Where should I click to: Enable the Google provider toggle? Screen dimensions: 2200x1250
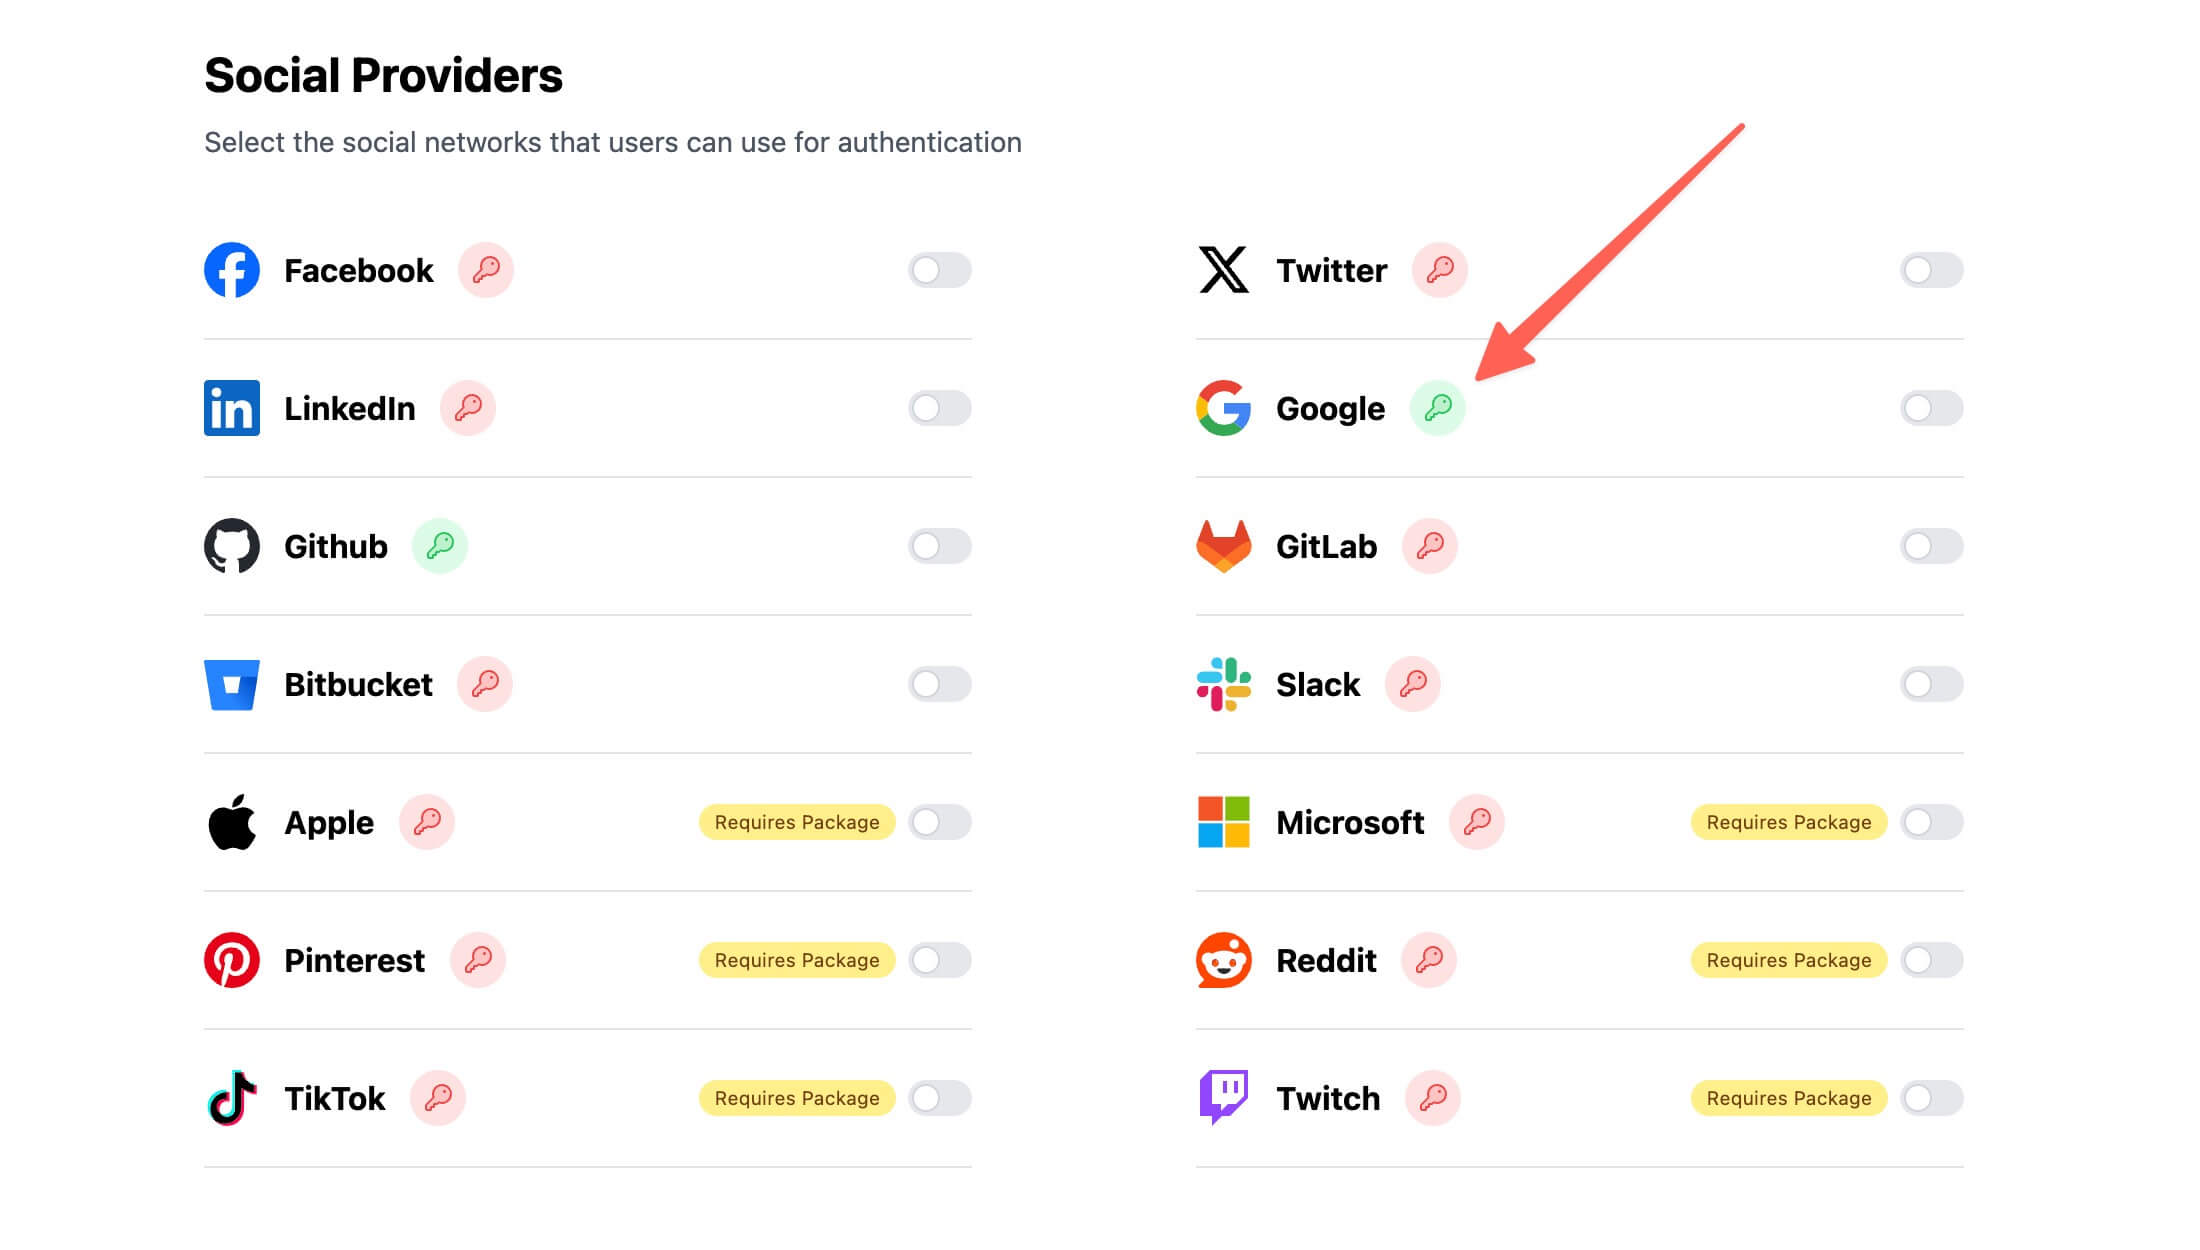[1931, 408]
